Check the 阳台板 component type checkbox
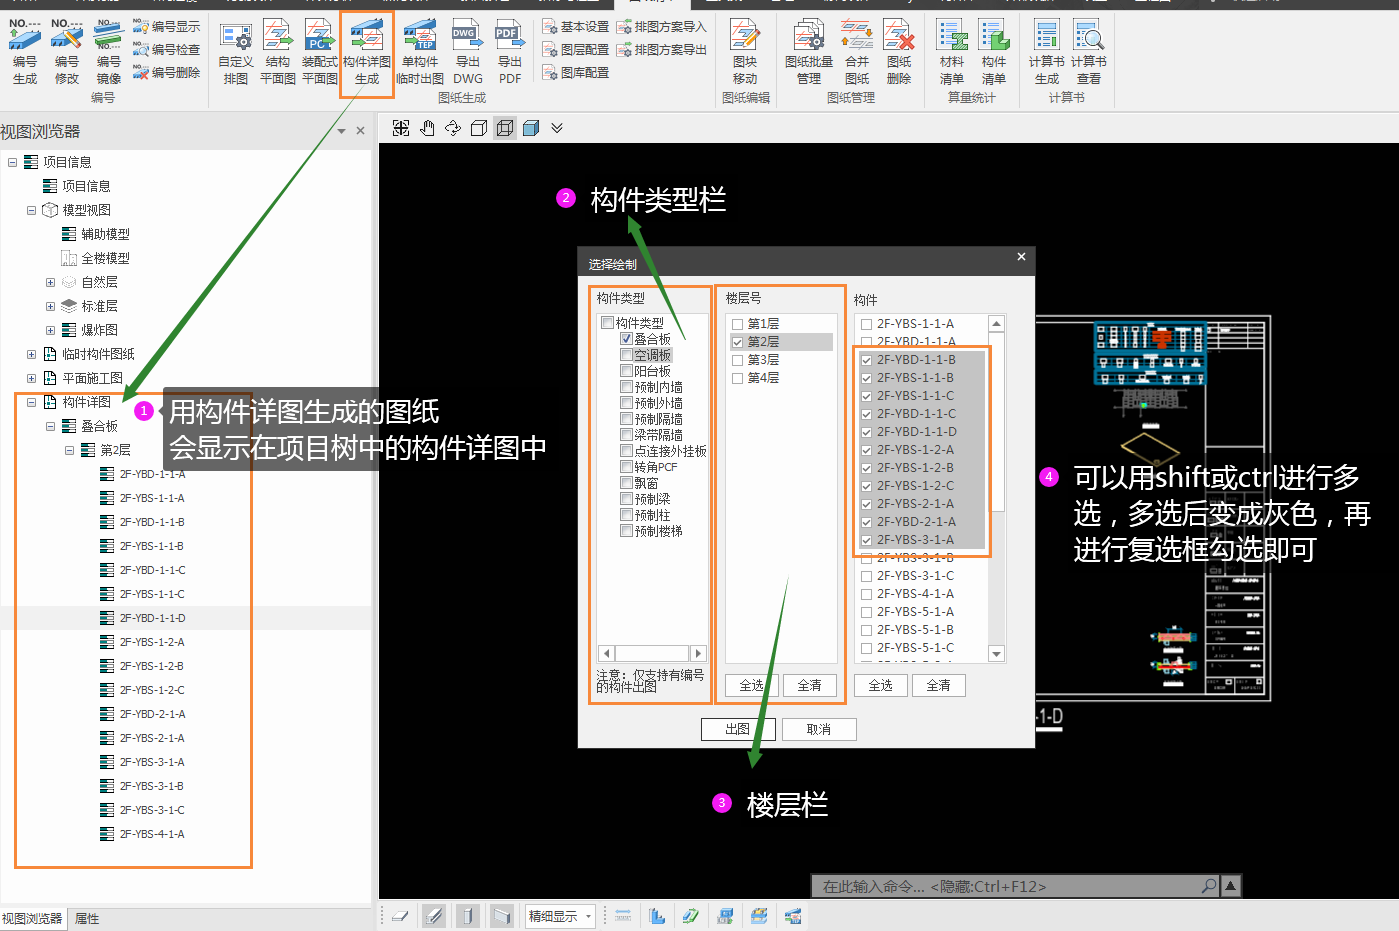The width and height of the screenshot is (1399, 931). pos(627,371)
